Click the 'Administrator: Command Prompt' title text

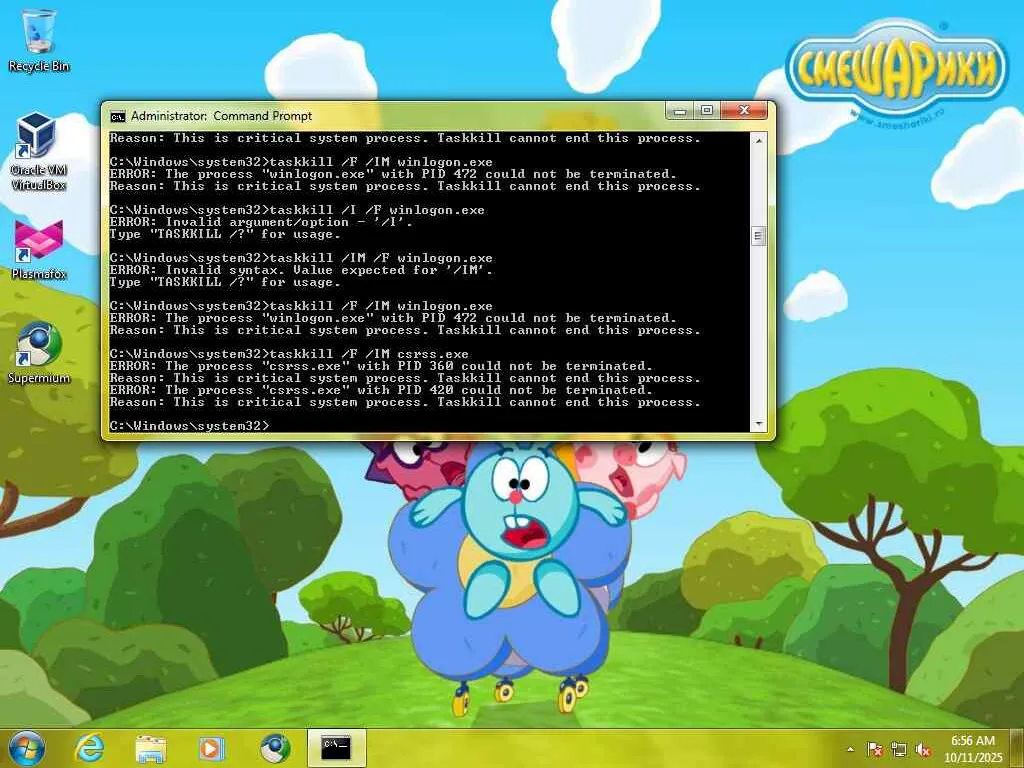click(221, 116)
